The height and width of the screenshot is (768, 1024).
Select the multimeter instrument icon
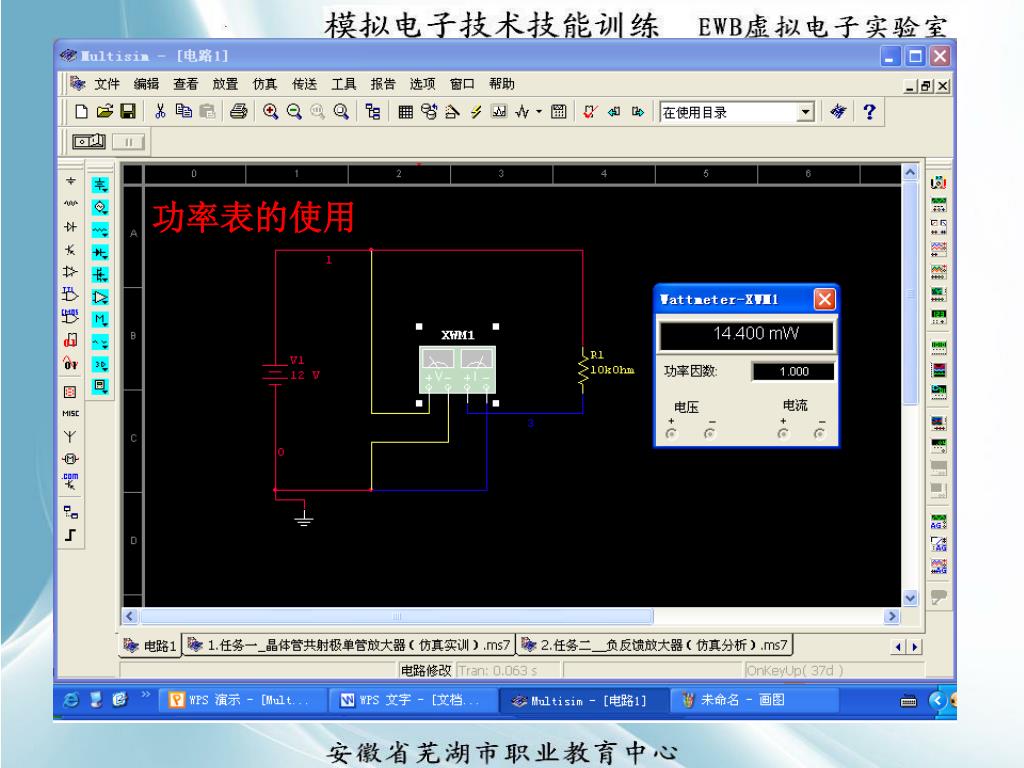tap(938, 182)
